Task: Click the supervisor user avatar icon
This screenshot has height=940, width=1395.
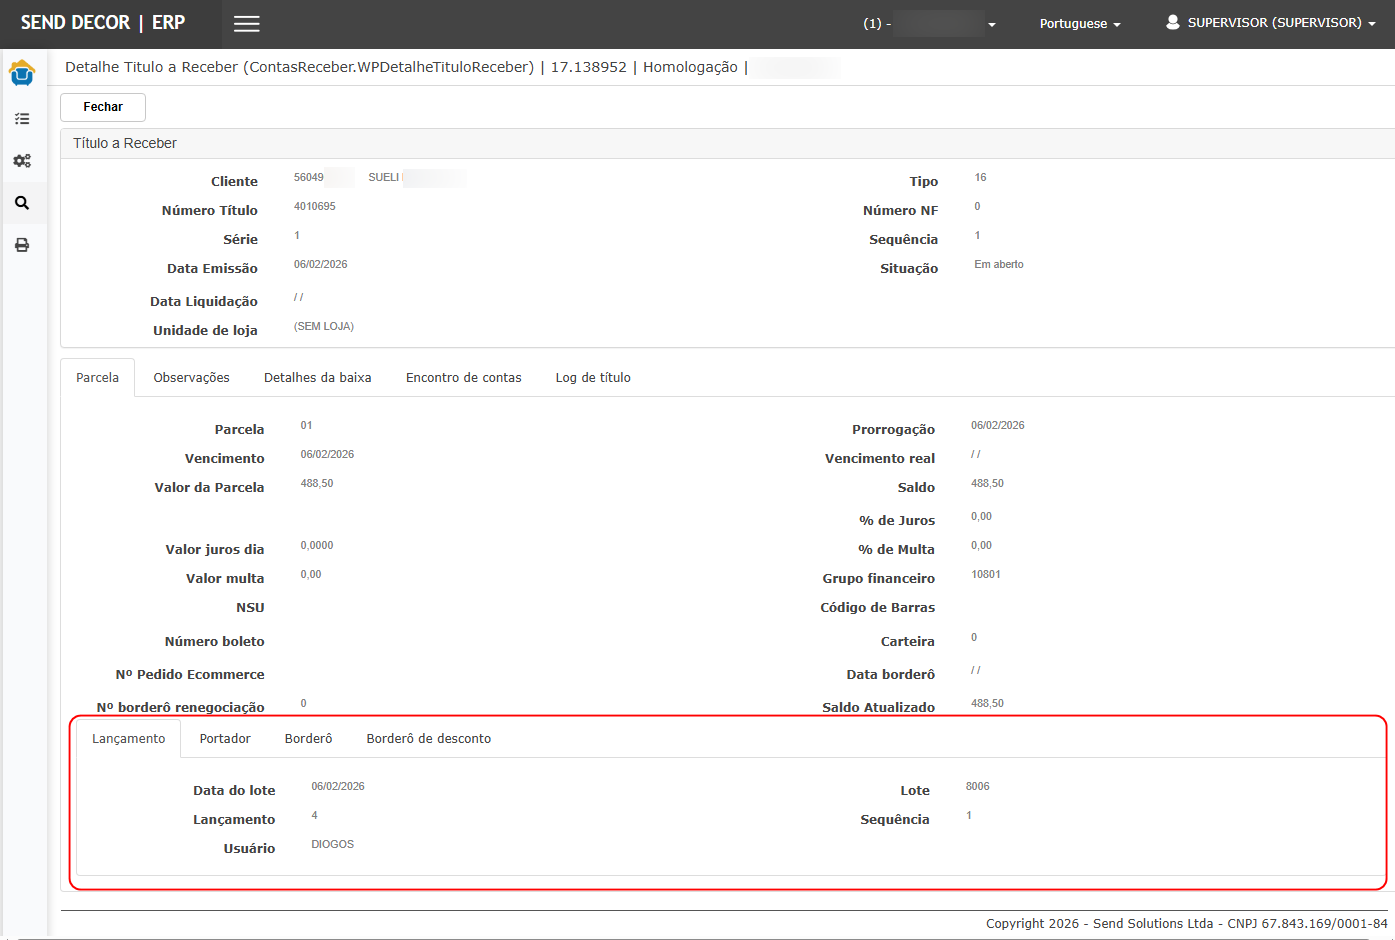Action: pos(1173,22)
